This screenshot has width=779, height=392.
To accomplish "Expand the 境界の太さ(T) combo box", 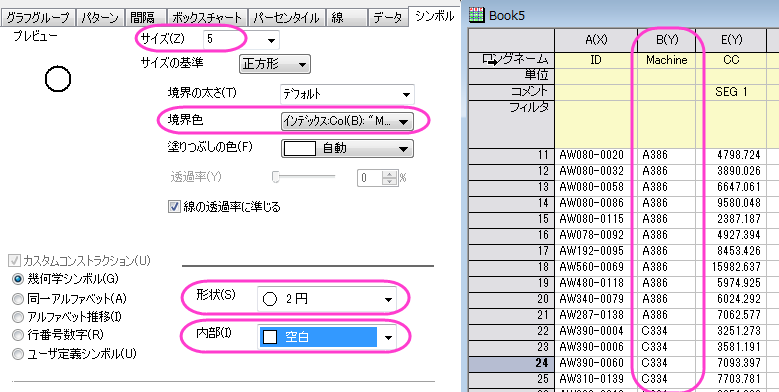I will click(x=347, y=94).
